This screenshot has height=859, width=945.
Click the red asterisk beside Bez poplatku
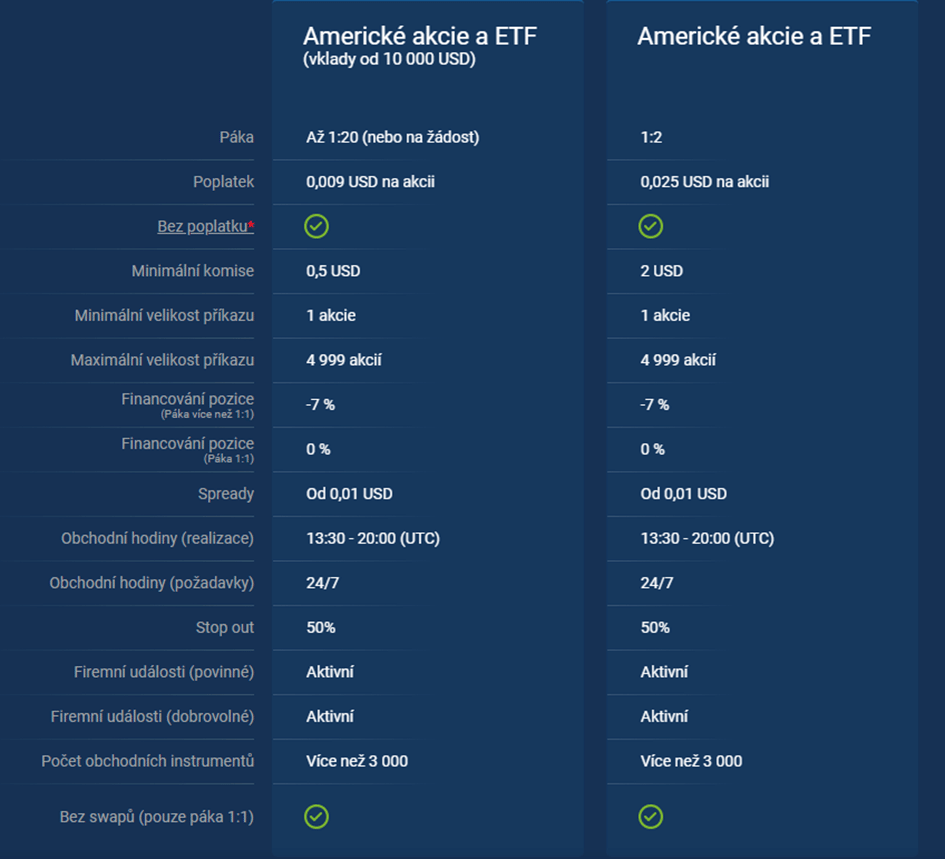coord(251,226)
